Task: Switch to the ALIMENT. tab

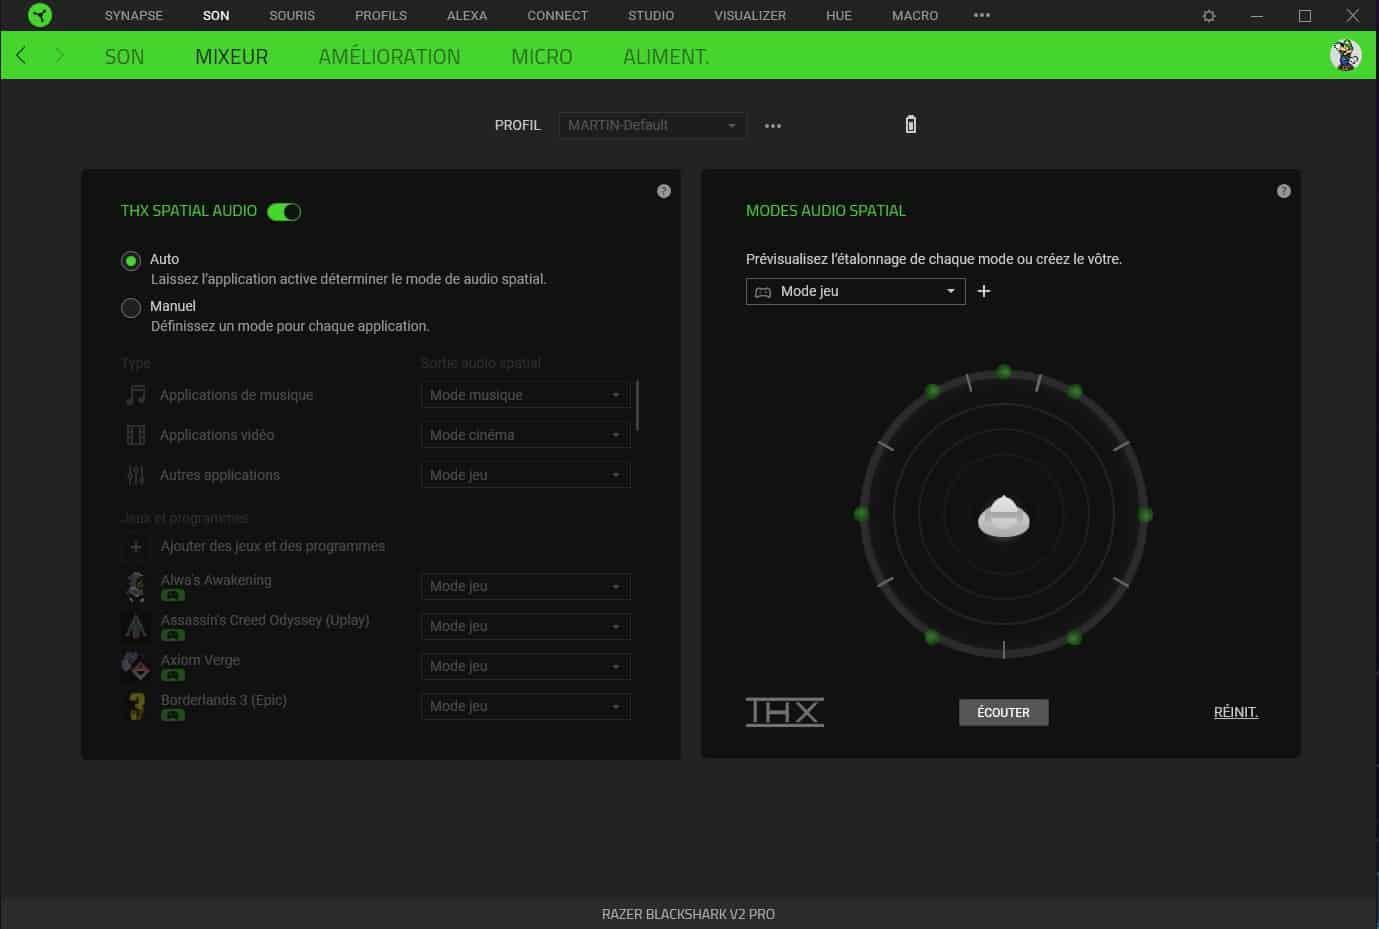Action: (666, 57)
